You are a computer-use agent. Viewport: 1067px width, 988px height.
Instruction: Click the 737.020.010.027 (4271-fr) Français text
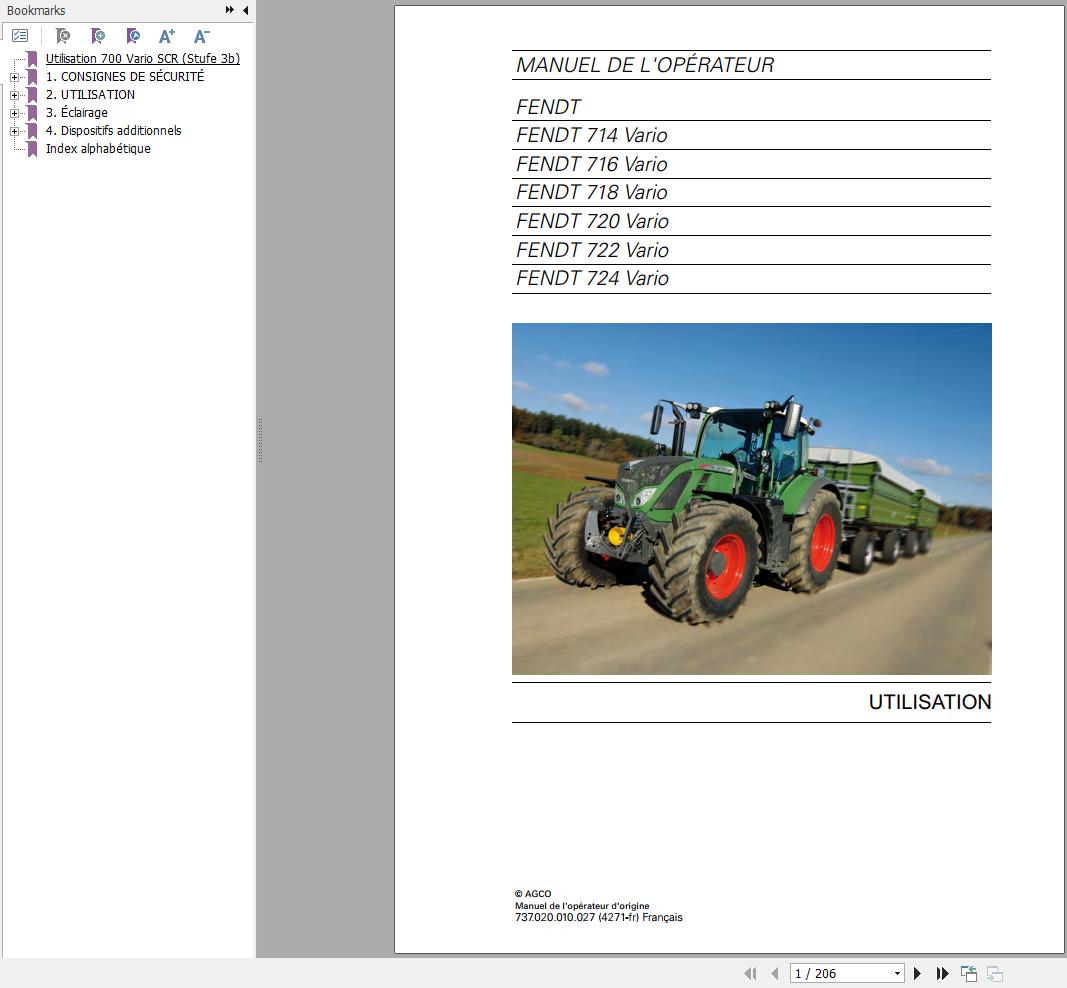[x=598, y=917]
